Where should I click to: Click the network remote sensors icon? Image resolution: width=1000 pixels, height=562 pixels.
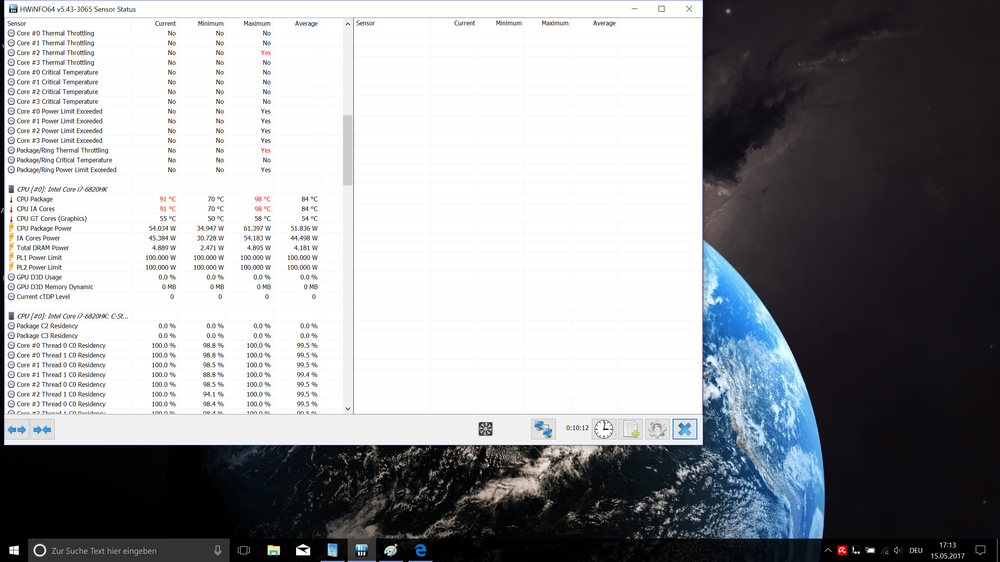click(x=543, y=429)
